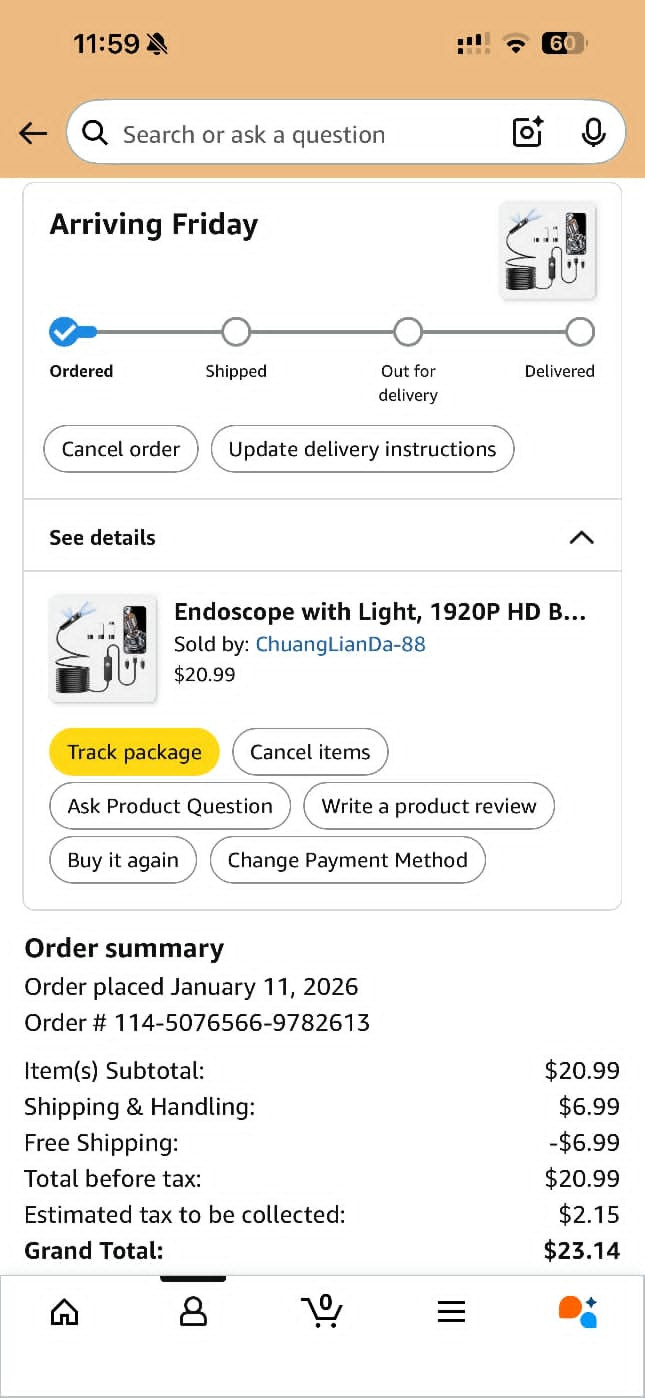Image resolution: width=645 pixels, height=1398 pixels.
Task: Go to Home tab icon
Action: [x=64, y=1311]
